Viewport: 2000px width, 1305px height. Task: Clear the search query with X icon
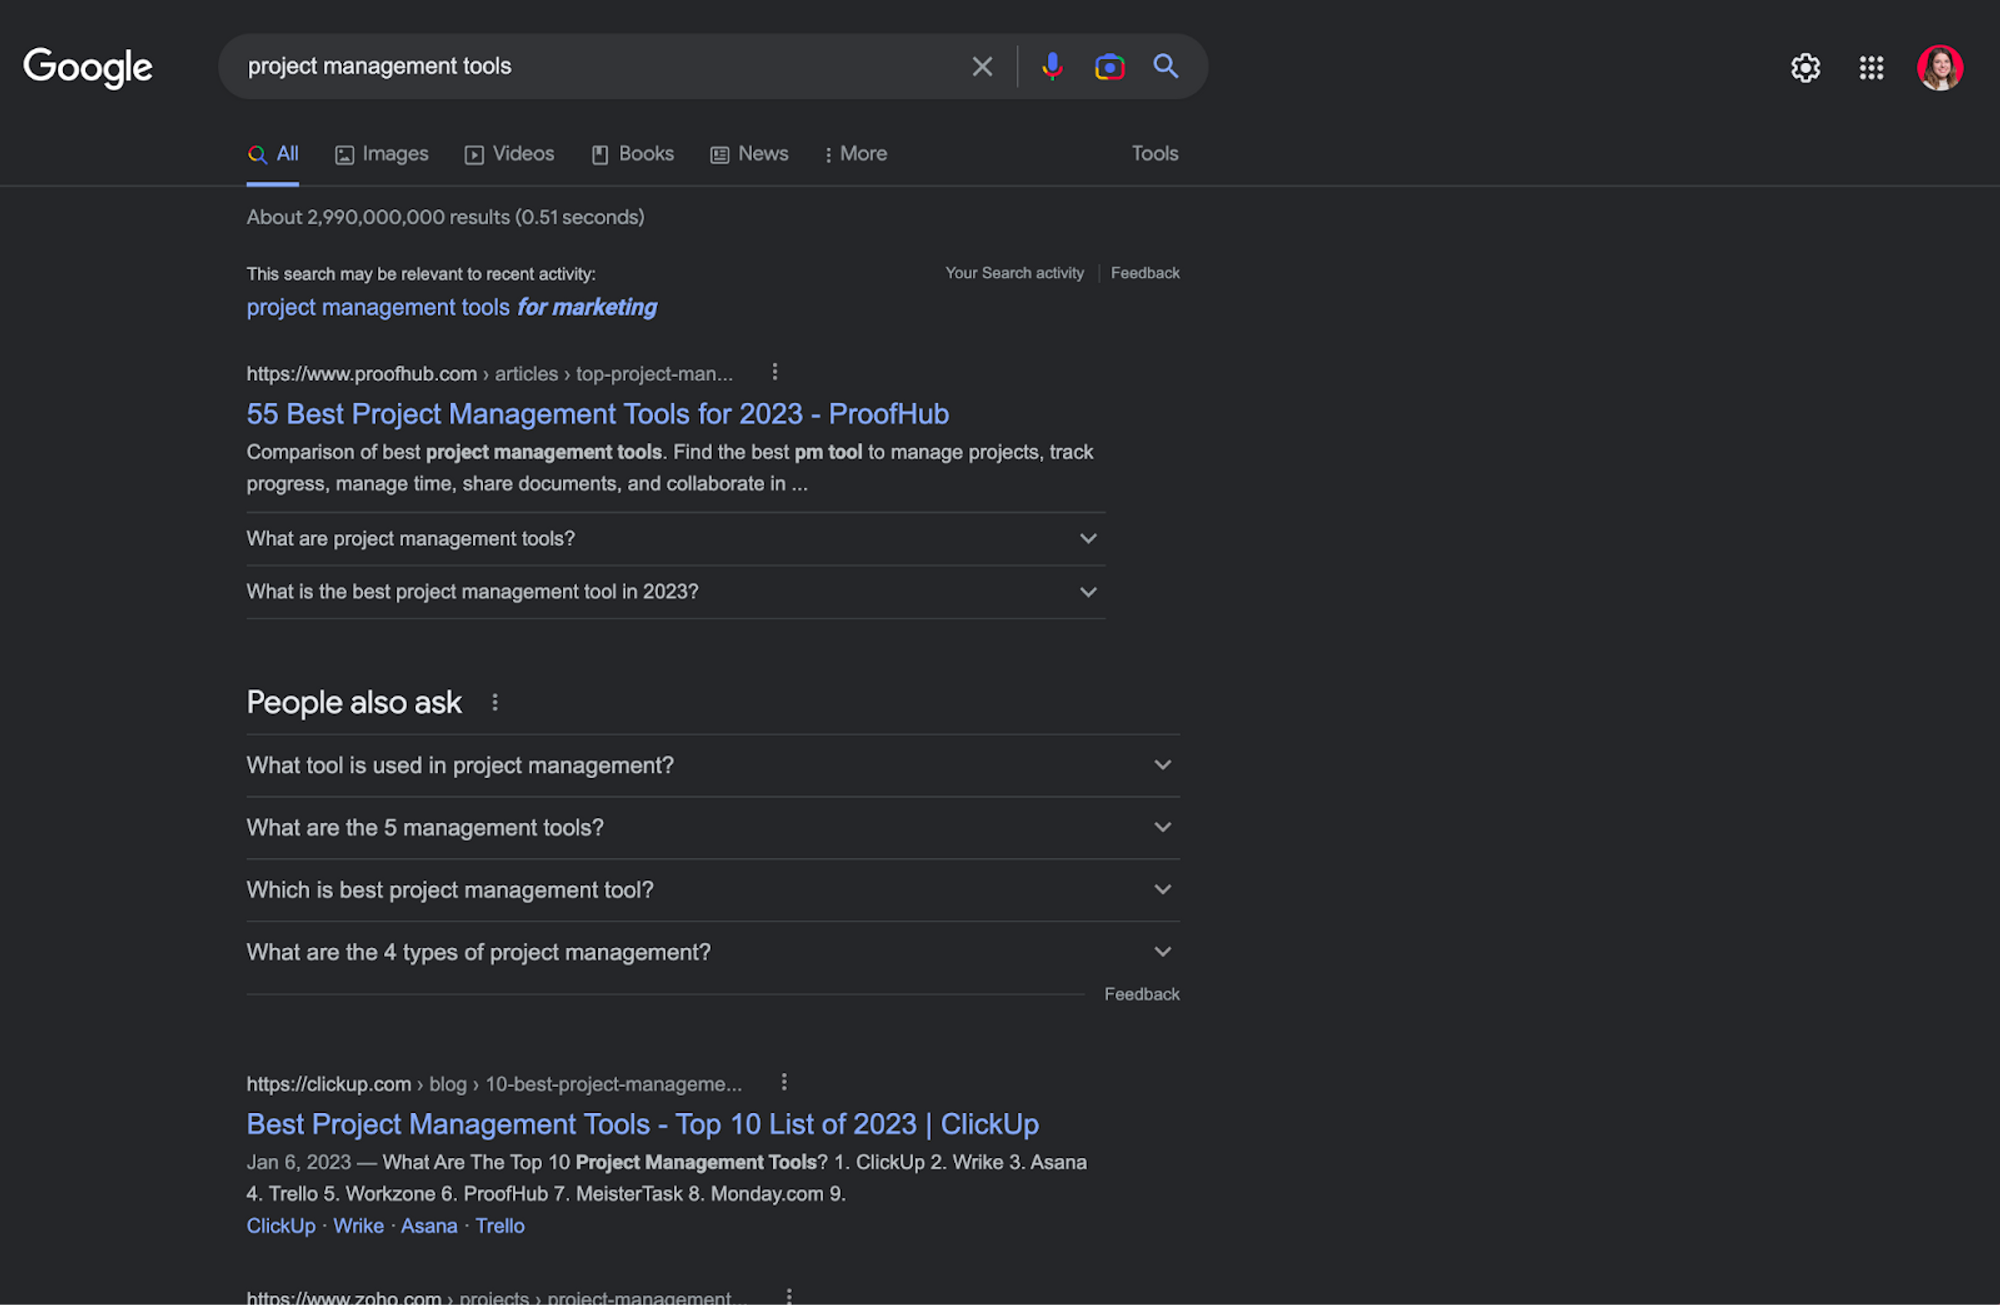point(982,67)
